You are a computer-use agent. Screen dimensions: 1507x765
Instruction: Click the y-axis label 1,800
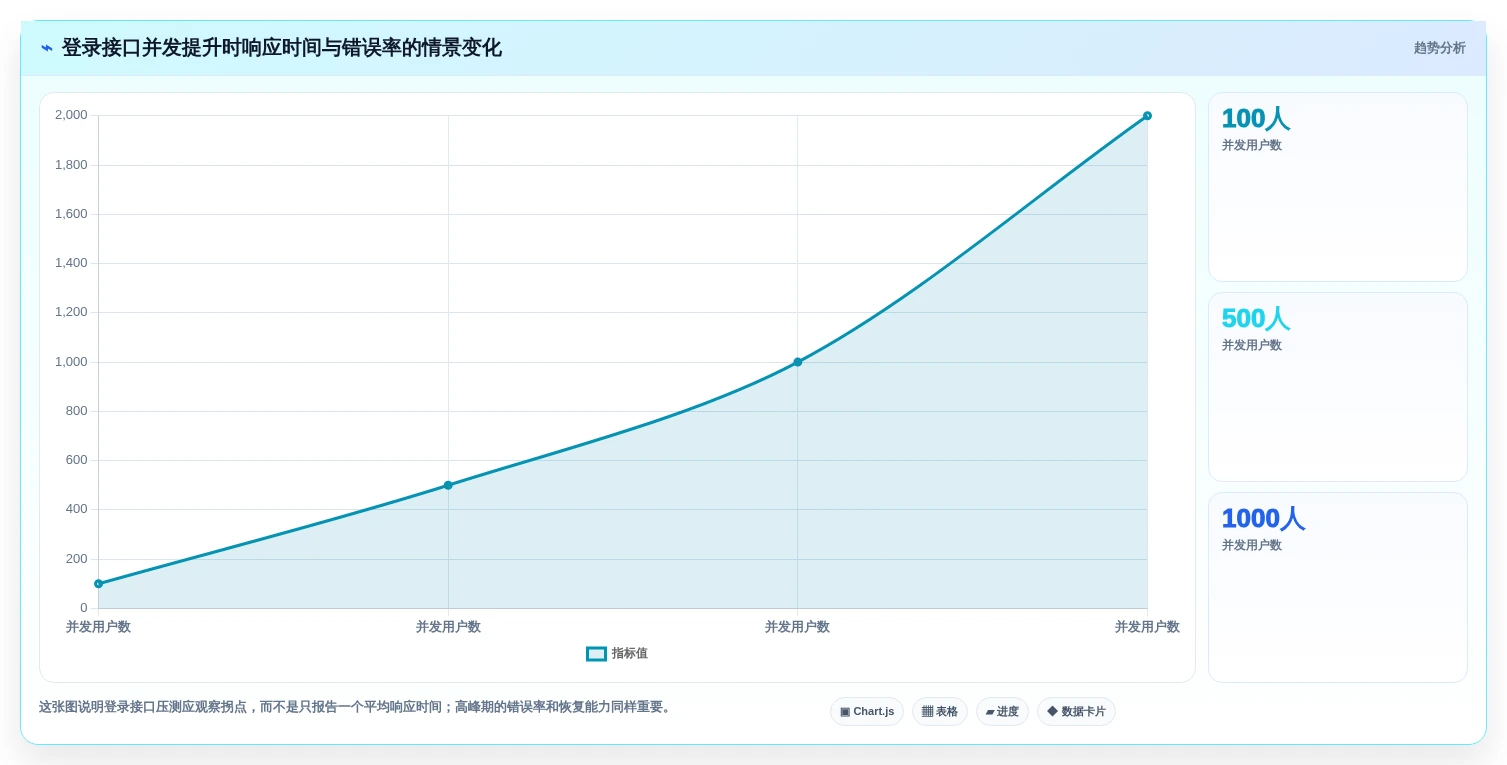point(71,165)
